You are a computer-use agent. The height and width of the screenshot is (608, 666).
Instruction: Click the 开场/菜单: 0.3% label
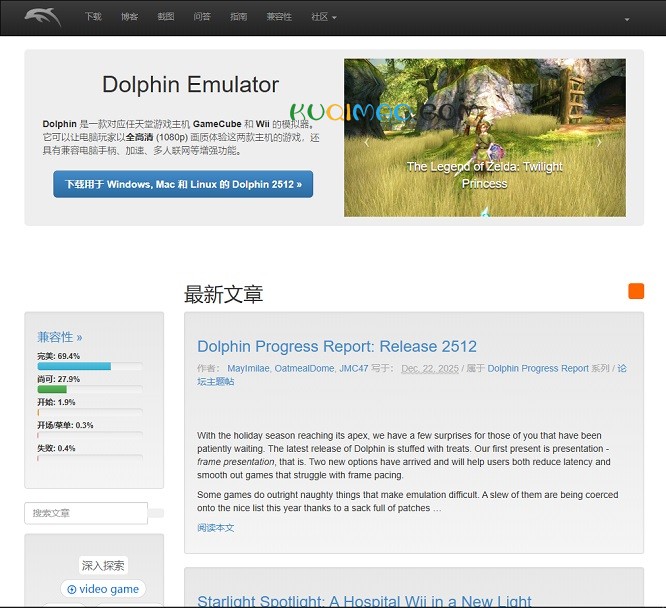click(x=65, y=425)
